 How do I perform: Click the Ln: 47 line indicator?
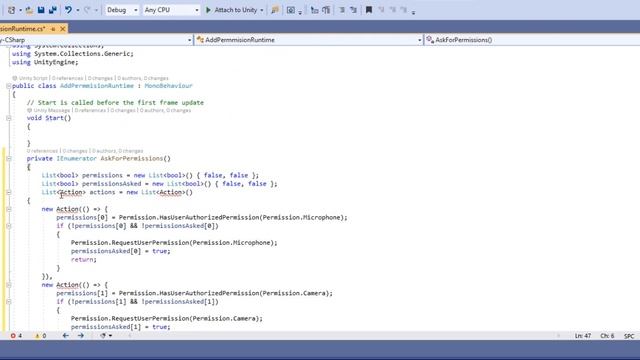point(582,336)
